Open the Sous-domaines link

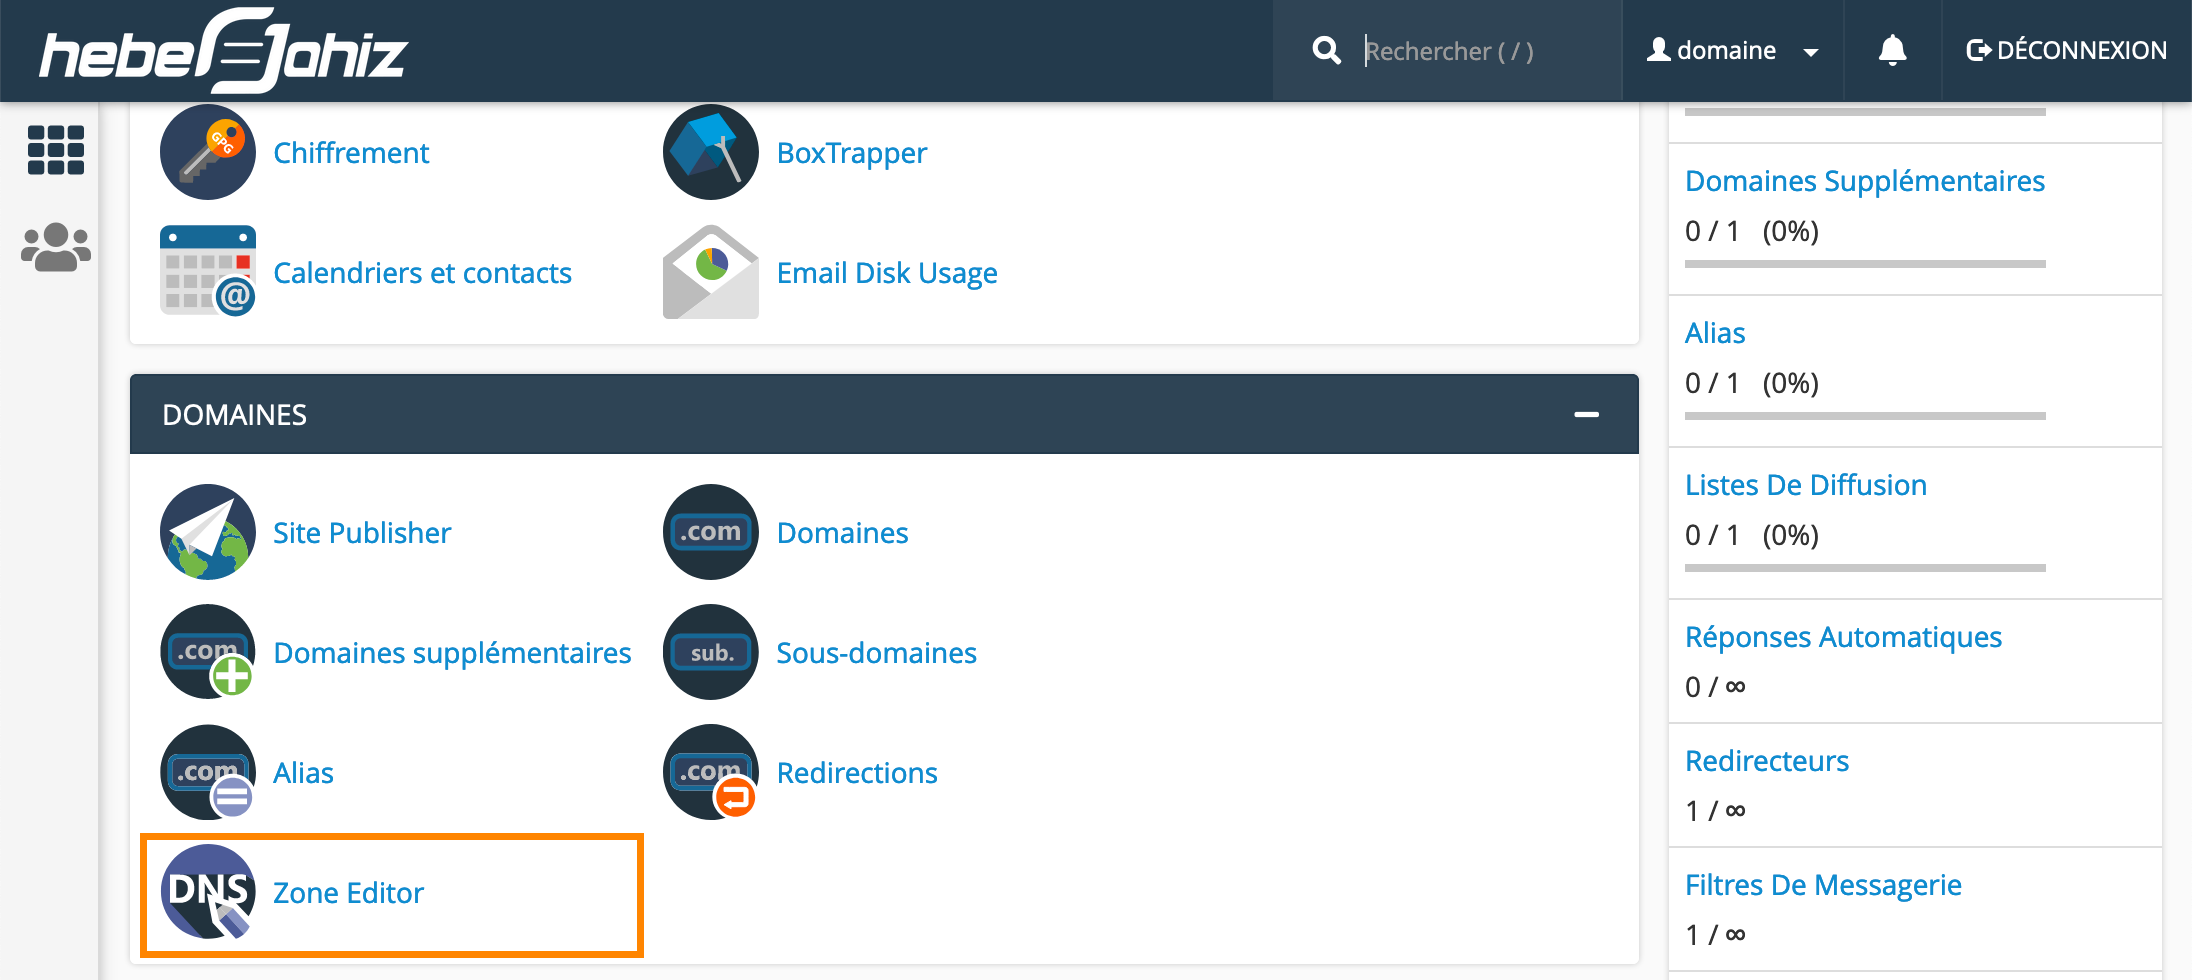point(877,653)
